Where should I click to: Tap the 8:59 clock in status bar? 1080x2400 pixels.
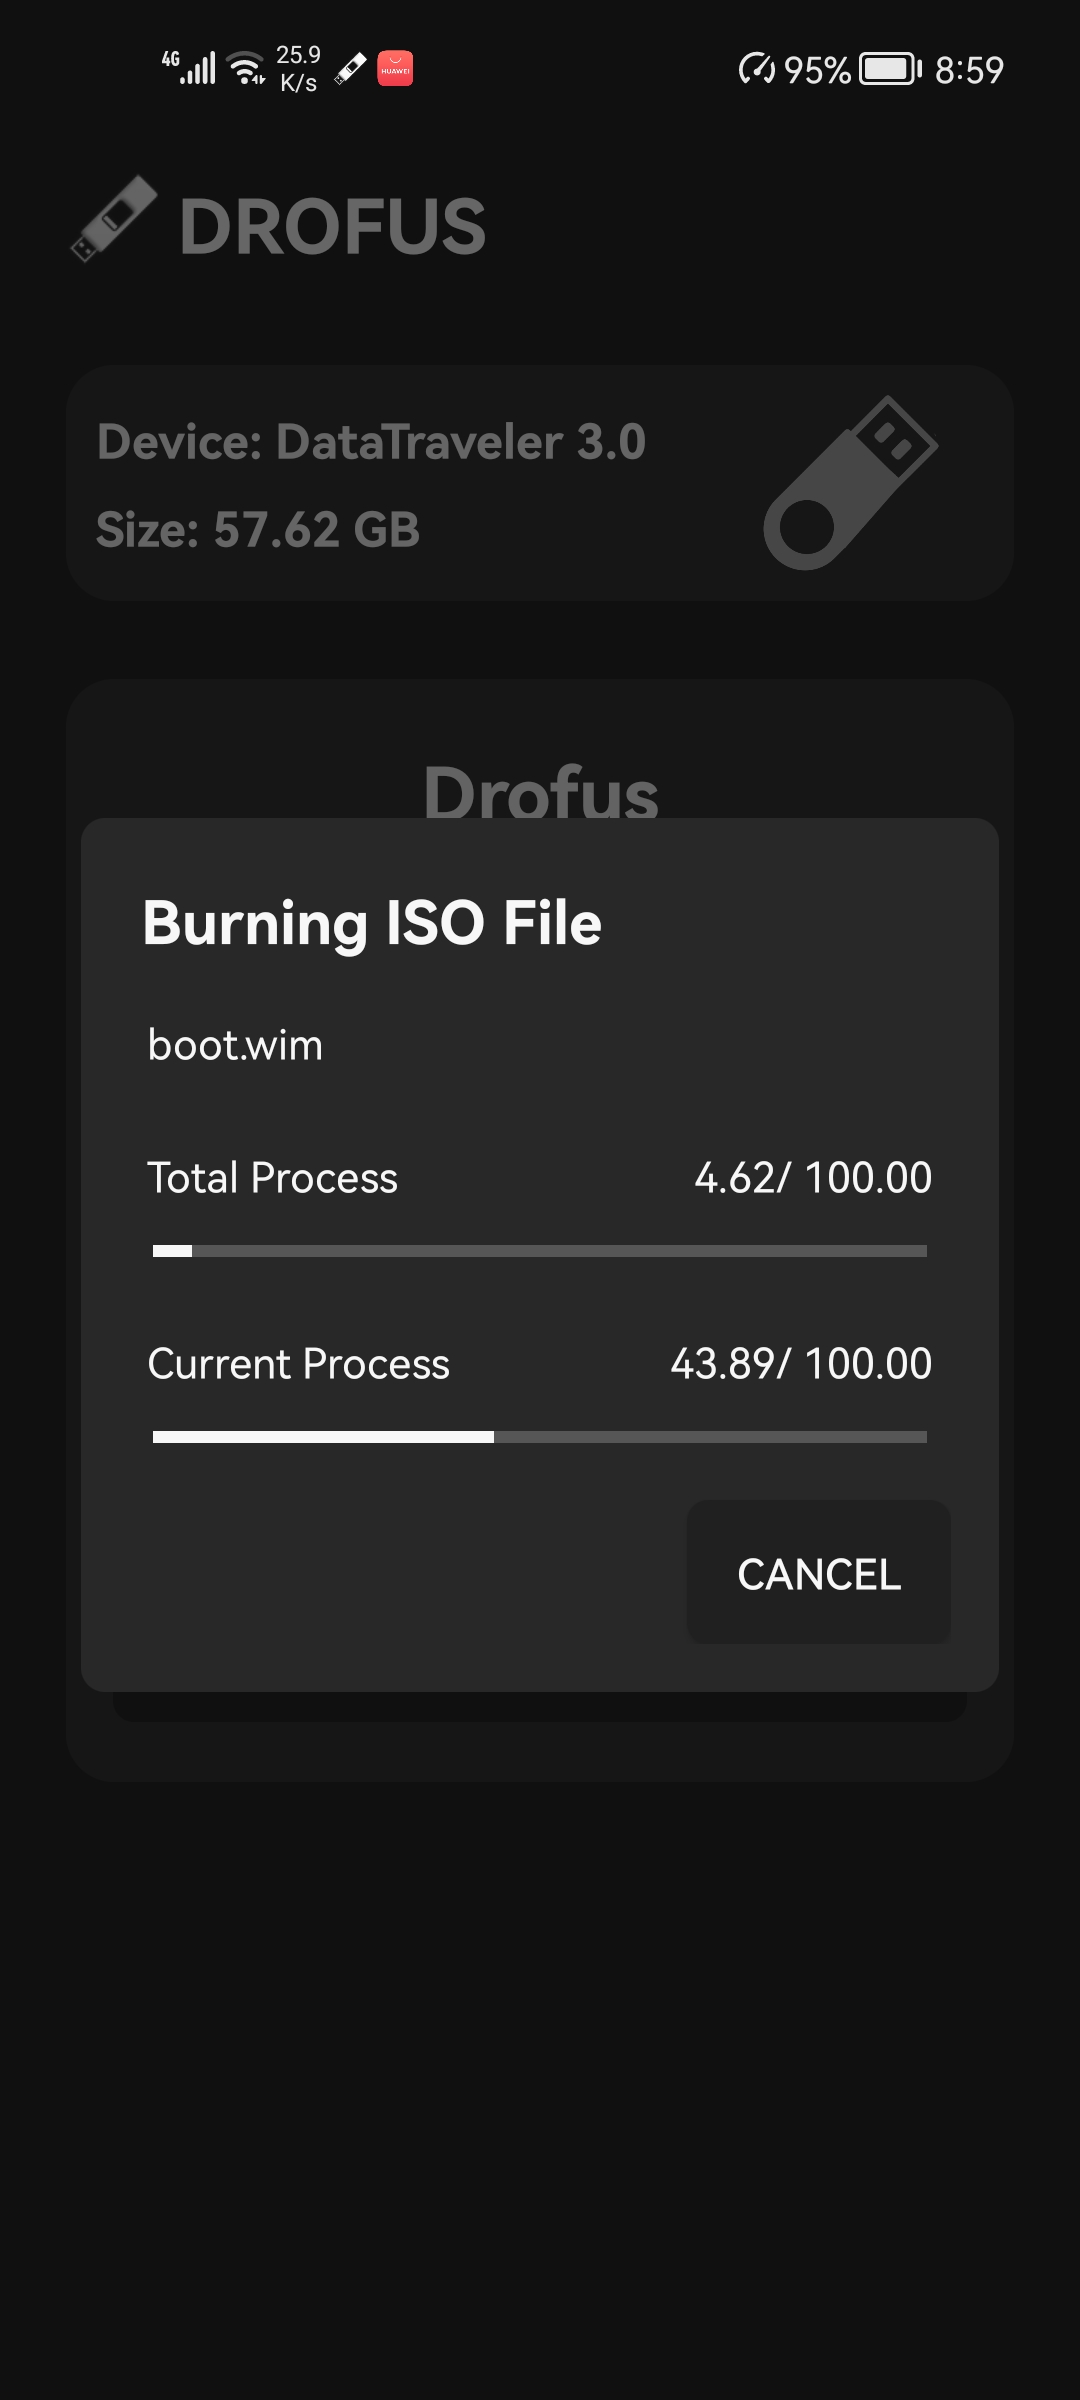(x=969, y=70)
